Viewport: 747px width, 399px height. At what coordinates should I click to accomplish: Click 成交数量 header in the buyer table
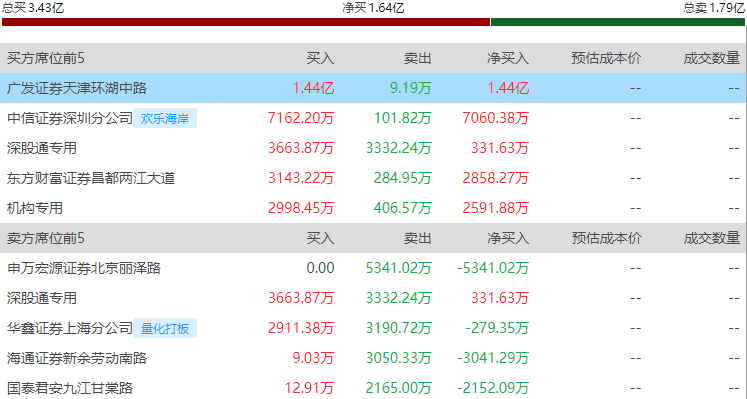pyautogui.click(x=712, y=58)
